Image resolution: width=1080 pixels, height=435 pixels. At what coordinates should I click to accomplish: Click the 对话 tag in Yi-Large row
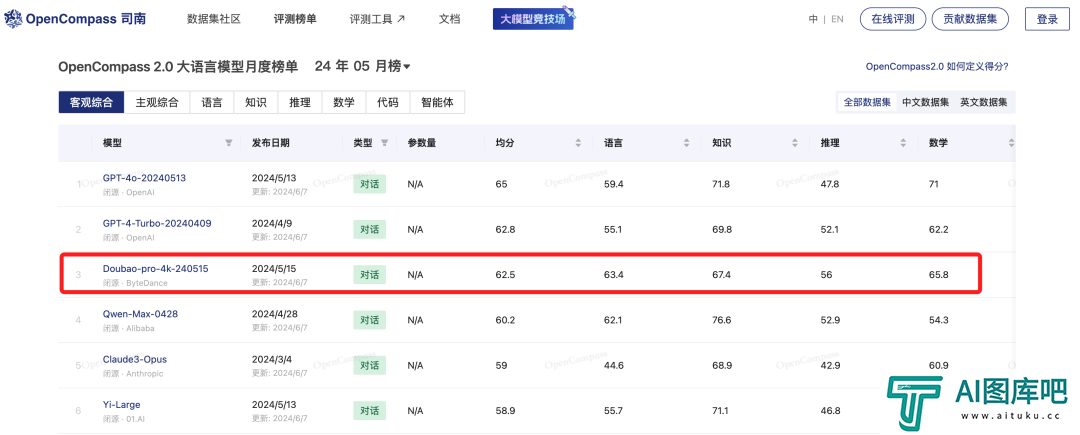[370, 411]
